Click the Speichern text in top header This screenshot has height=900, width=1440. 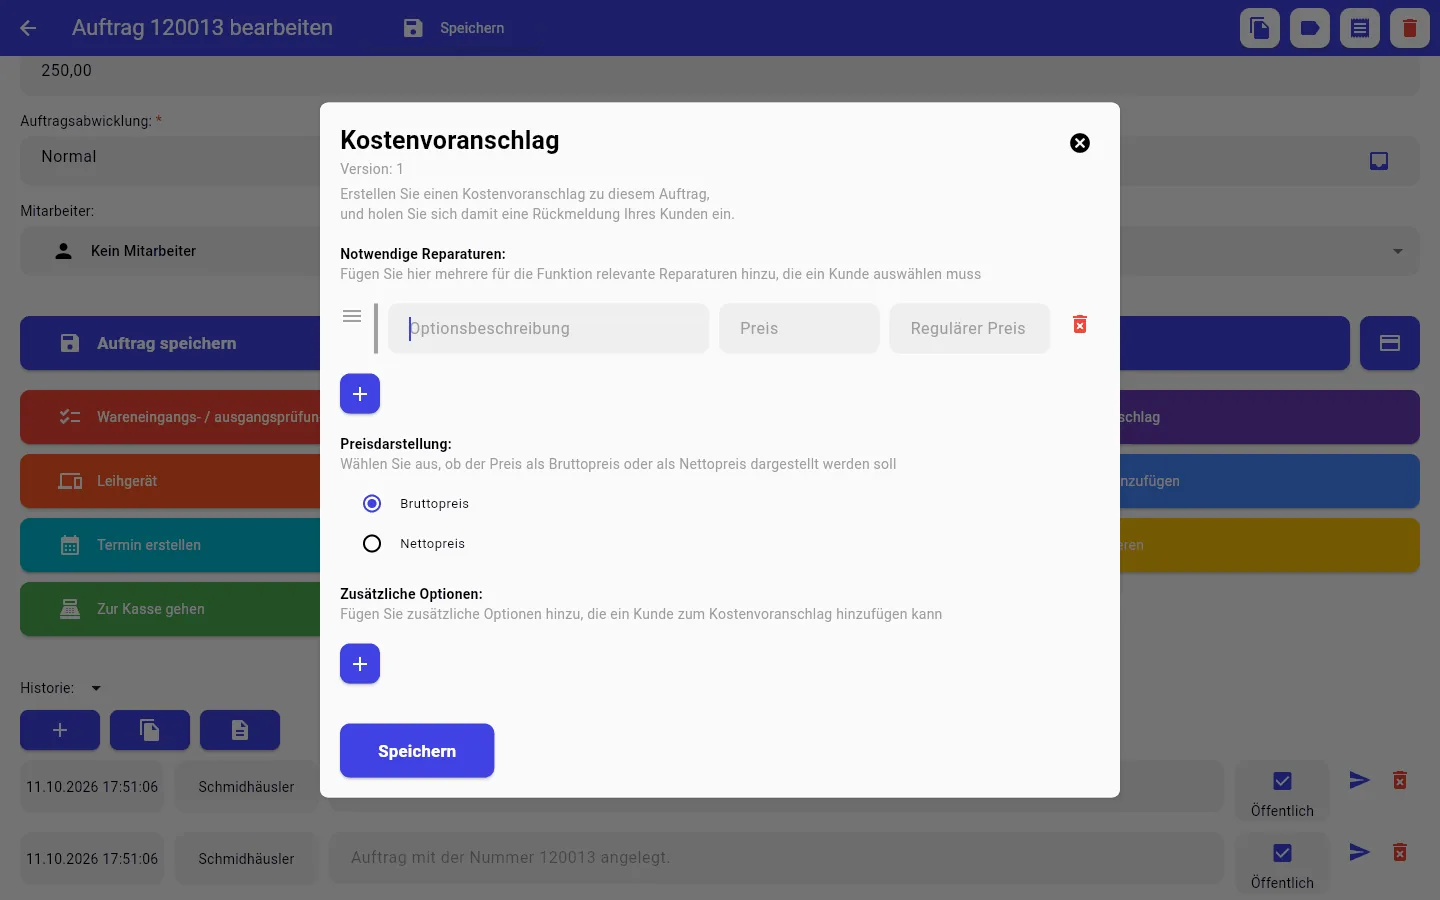(x=472, y=28)
